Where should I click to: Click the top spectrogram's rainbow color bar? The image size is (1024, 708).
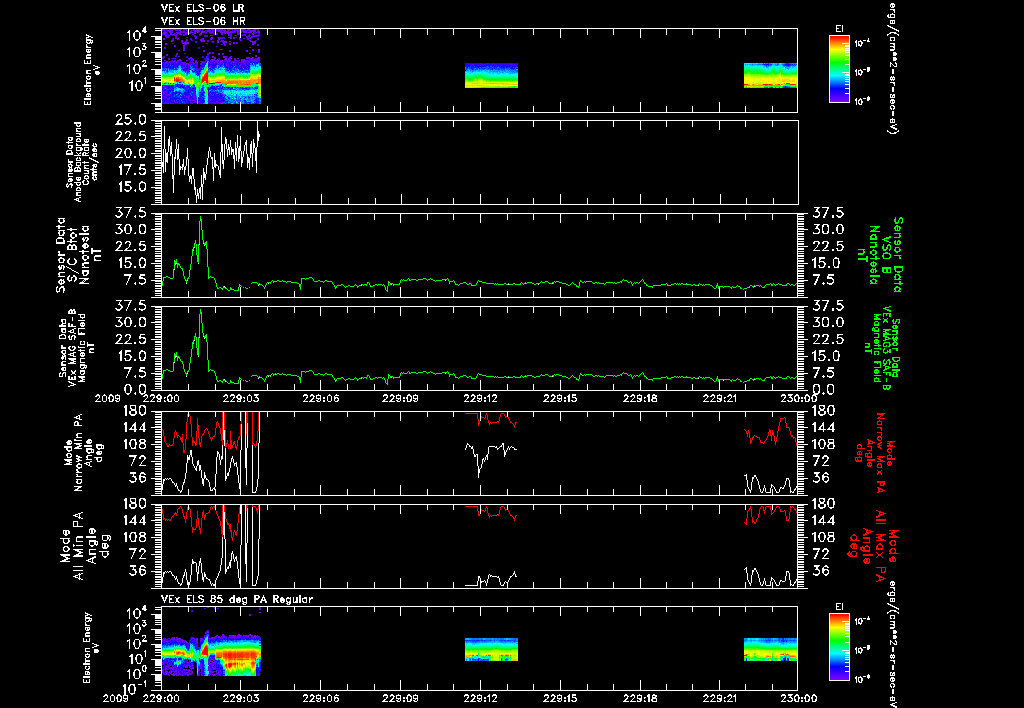pos(839,69)
